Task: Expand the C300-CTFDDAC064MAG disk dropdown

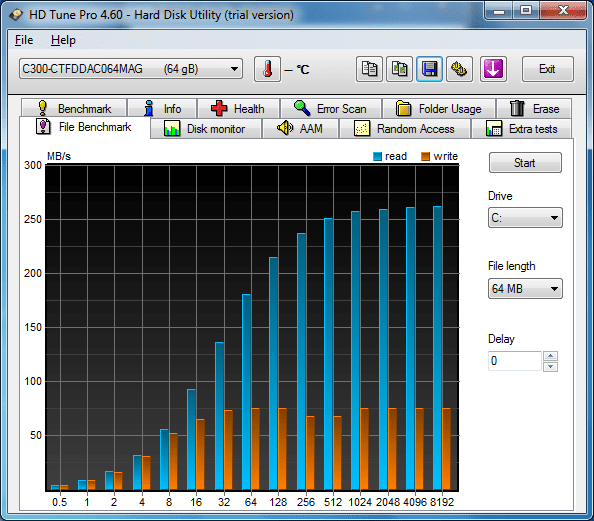Action: click(x=131, y=69)
